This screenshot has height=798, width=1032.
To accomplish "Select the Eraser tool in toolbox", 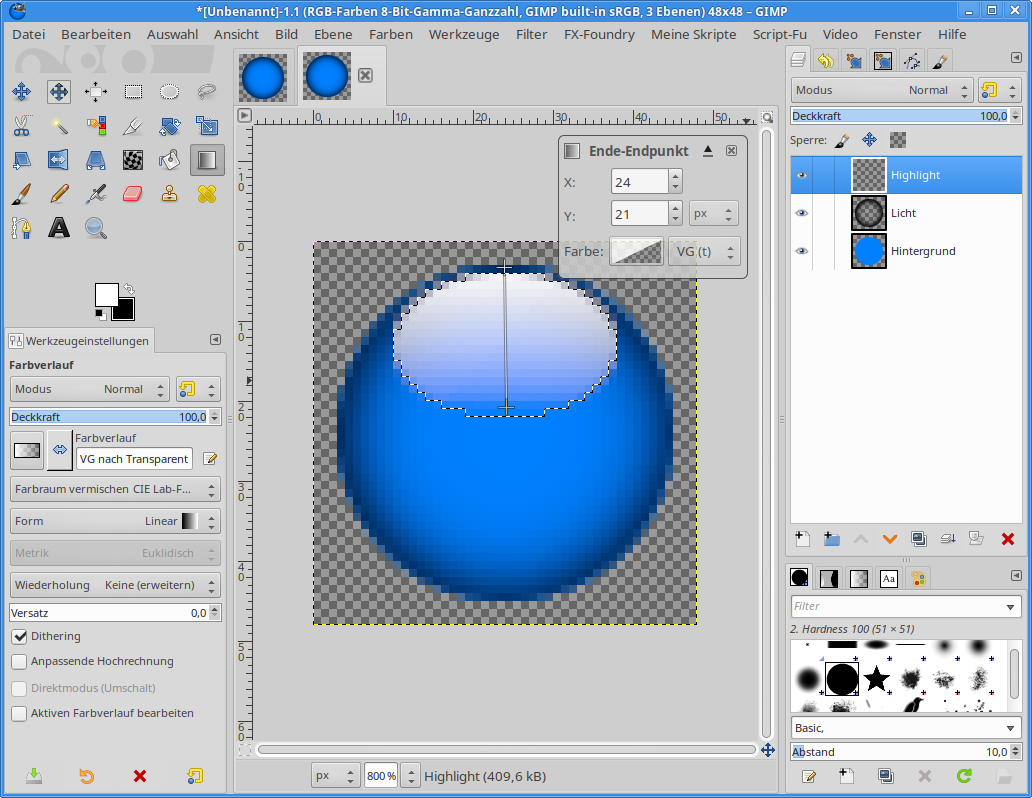I will coord(132,193).
